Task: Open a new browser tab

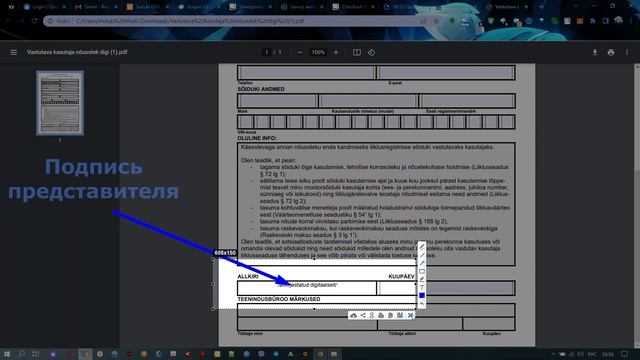Action: tap(542, 7)
